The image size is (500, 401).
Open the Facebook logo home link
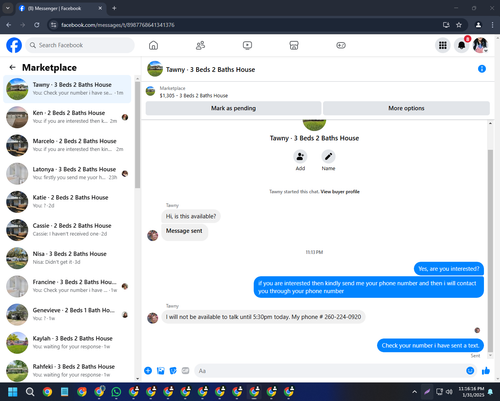coord(14,45)
